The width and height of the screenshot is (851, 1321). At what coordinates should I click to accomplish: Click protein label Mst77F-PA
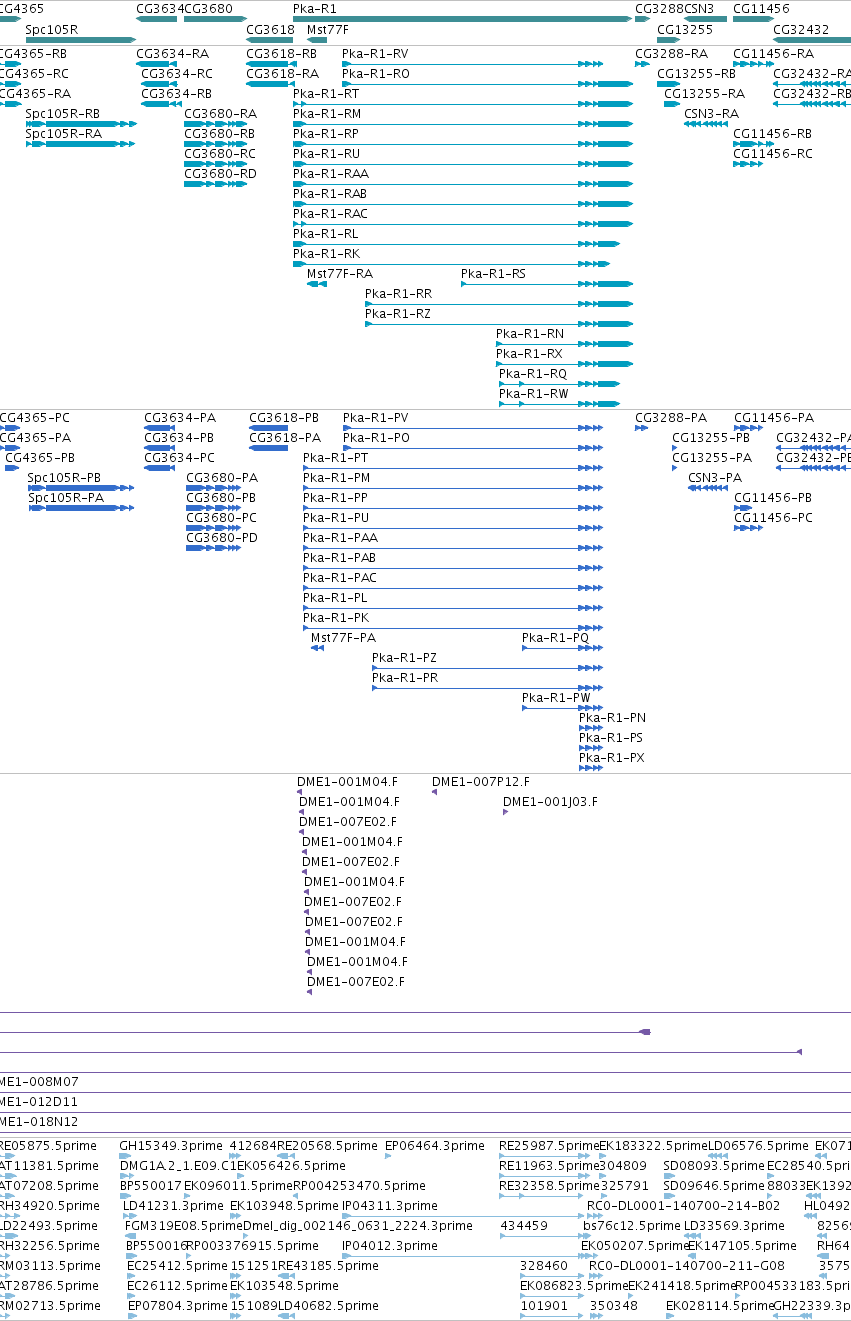[x=344, y=637]
